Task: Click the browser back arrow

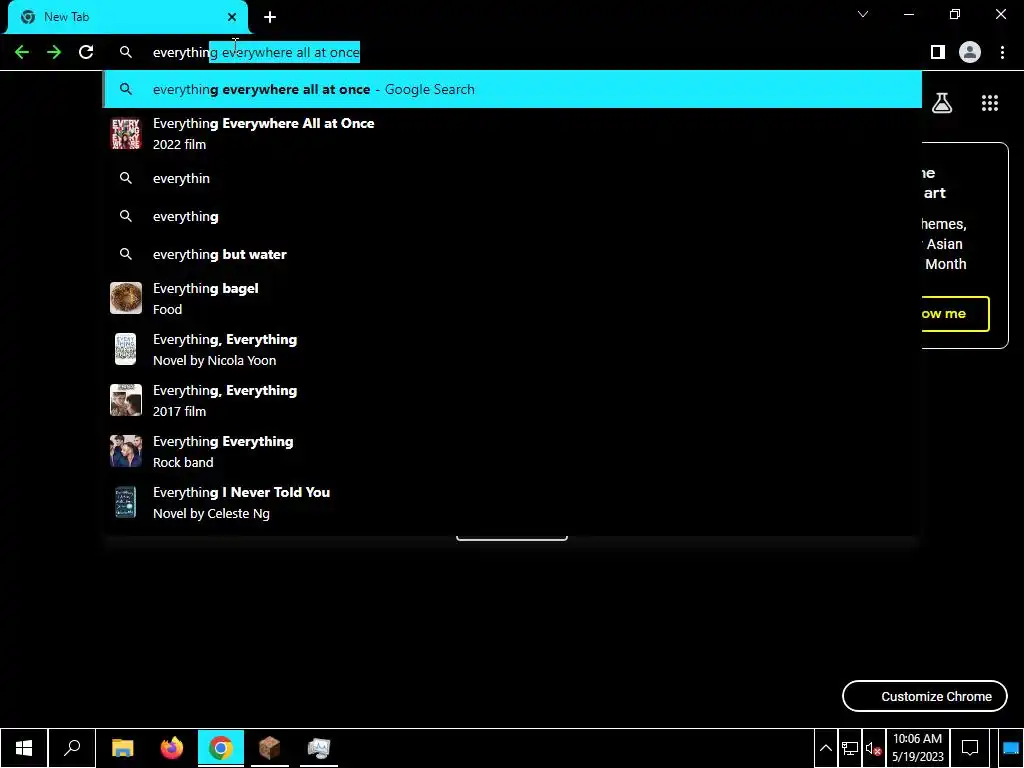Action: (22, 52)
